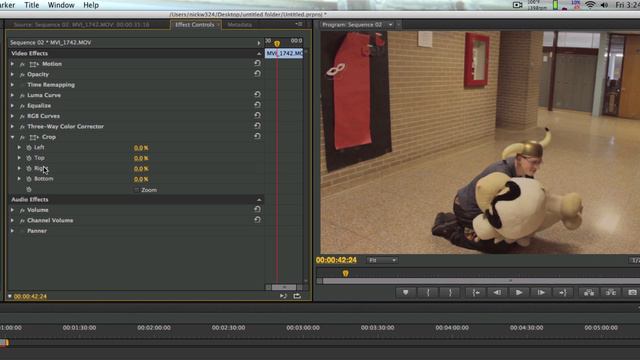Open the Window menu

[61, 5]
